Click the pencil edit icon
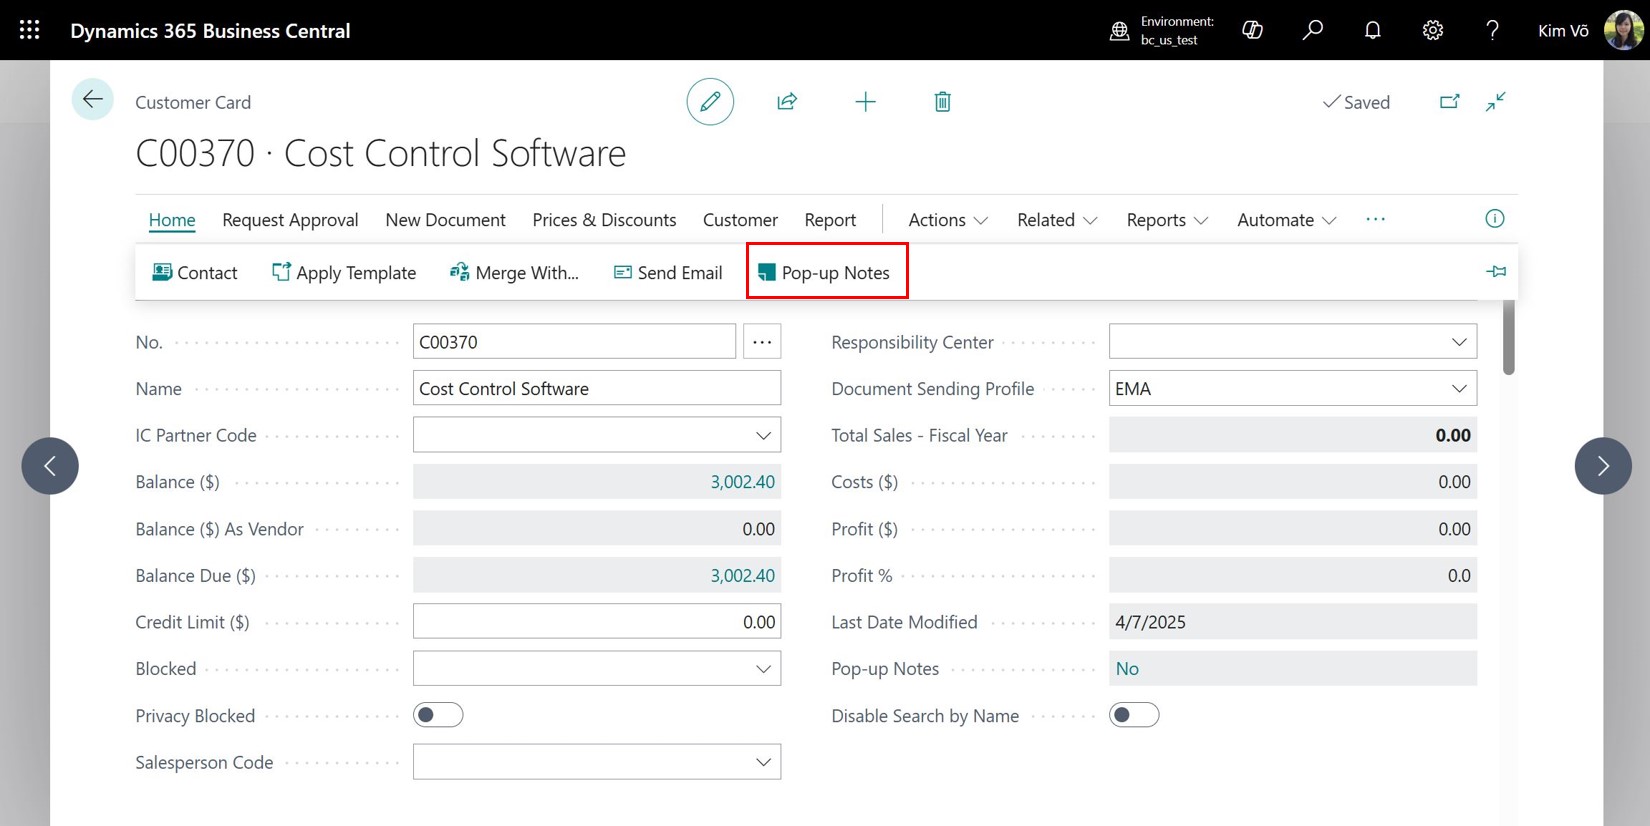1650x826 pixels. click(x=710, y=101)
